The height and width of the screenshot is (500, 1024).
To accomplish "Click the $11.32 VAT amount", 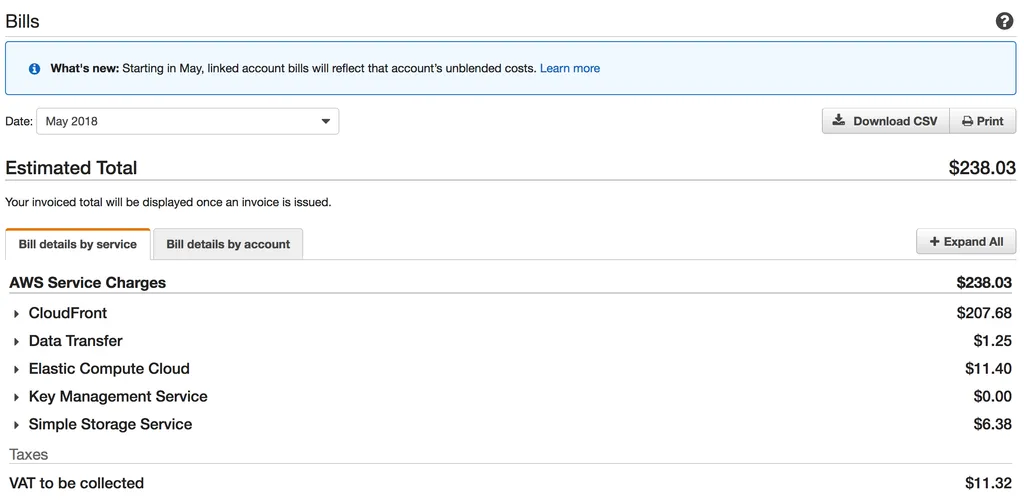I will (989, 483).
